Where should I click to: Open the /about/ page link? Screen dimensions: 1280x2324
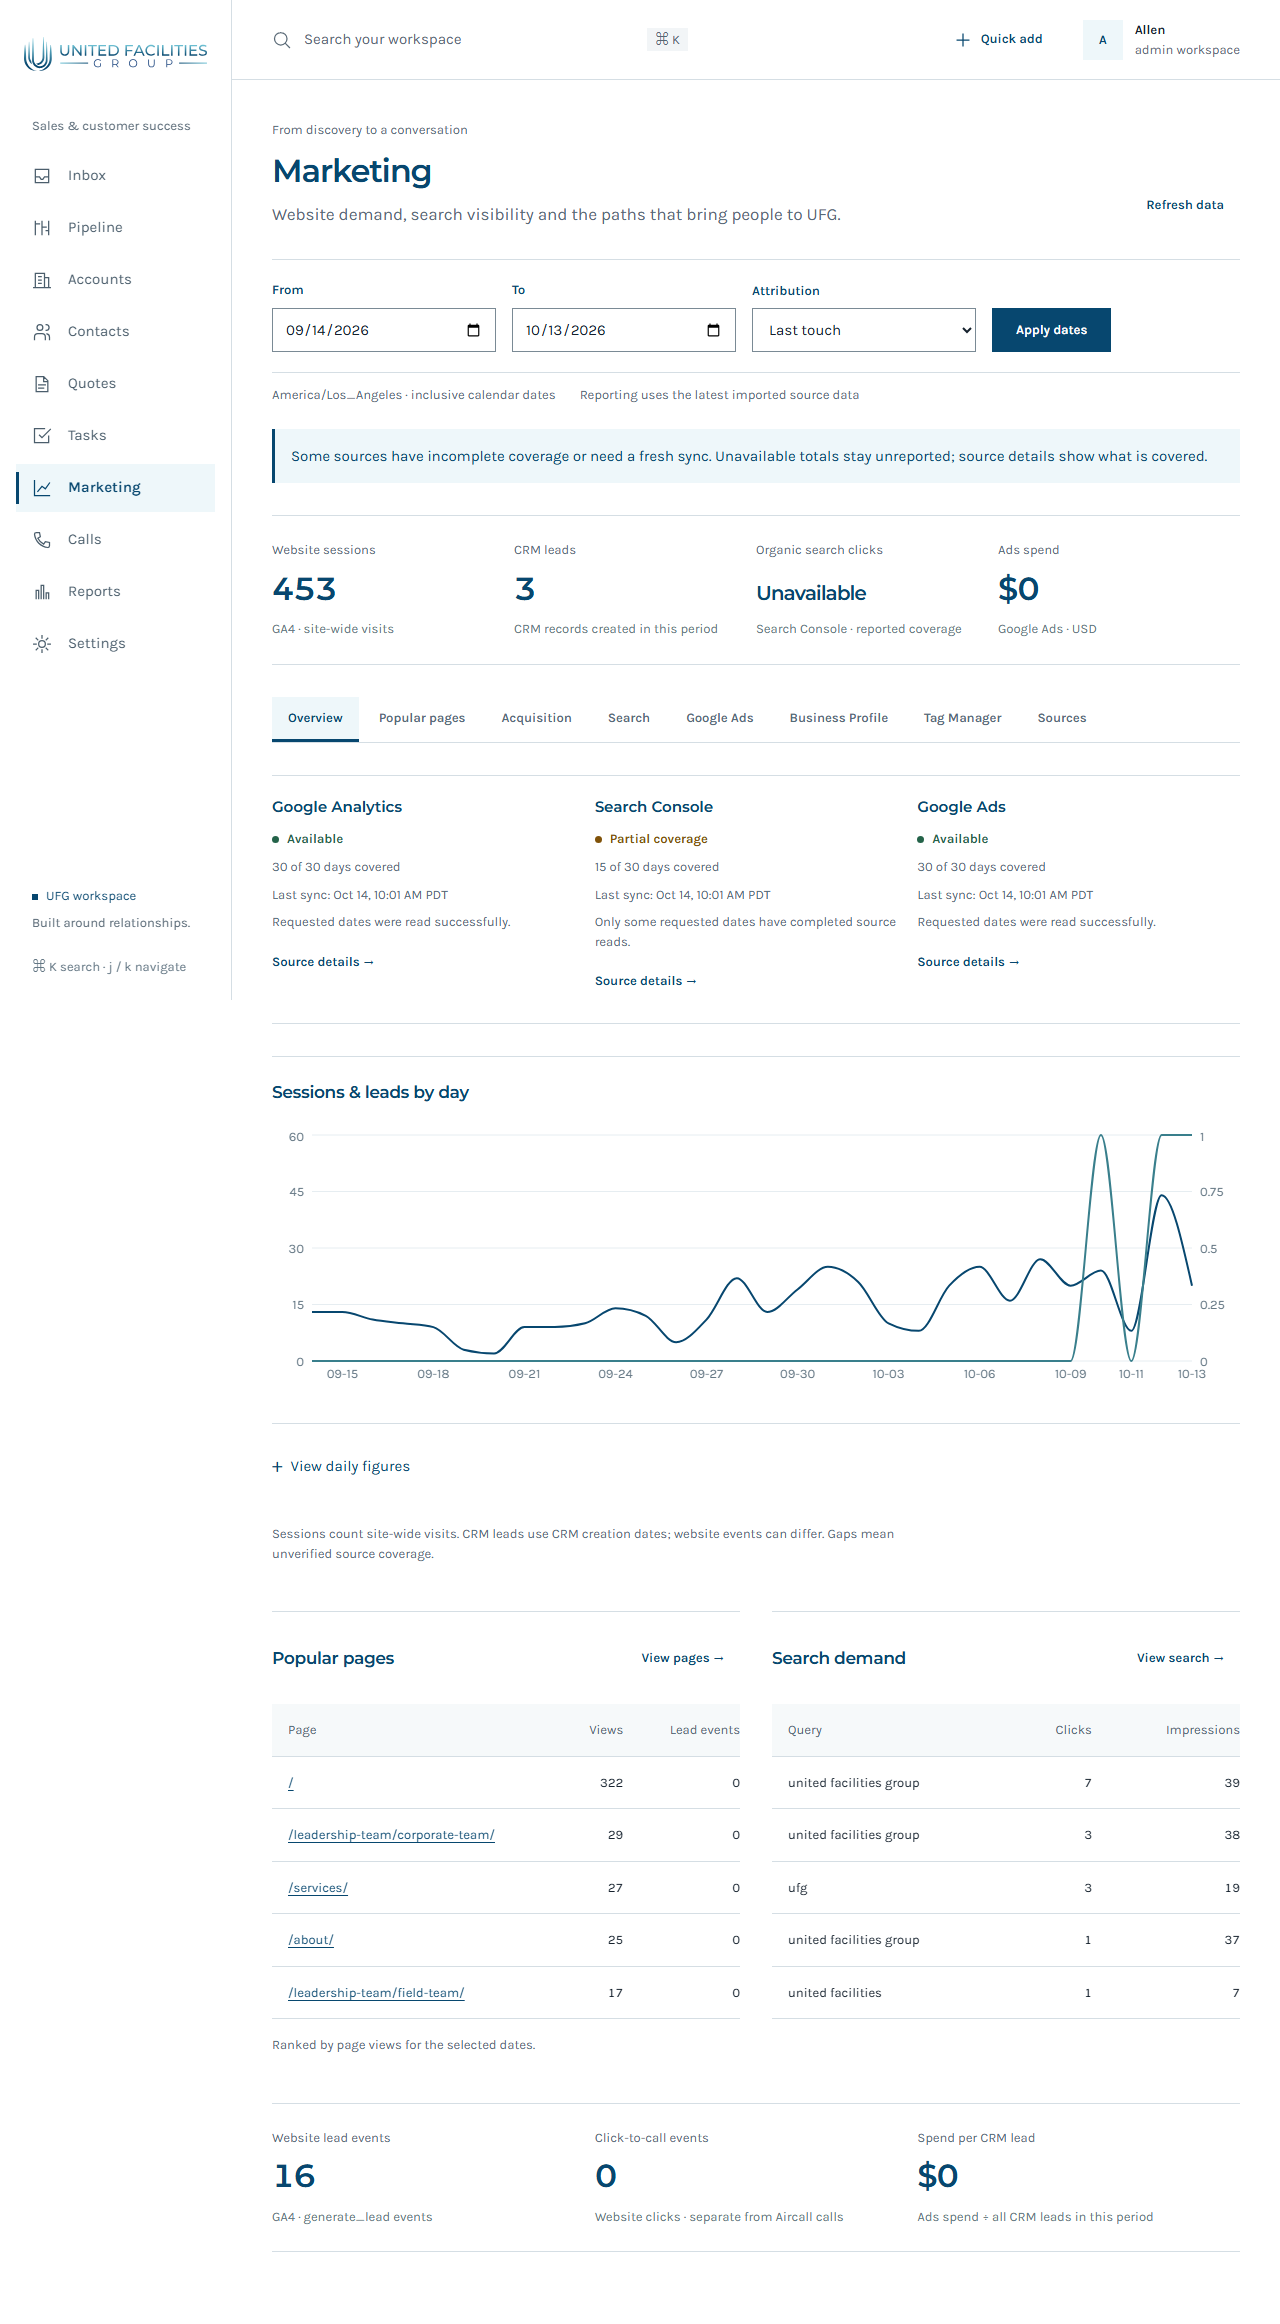click(311, 1940)
